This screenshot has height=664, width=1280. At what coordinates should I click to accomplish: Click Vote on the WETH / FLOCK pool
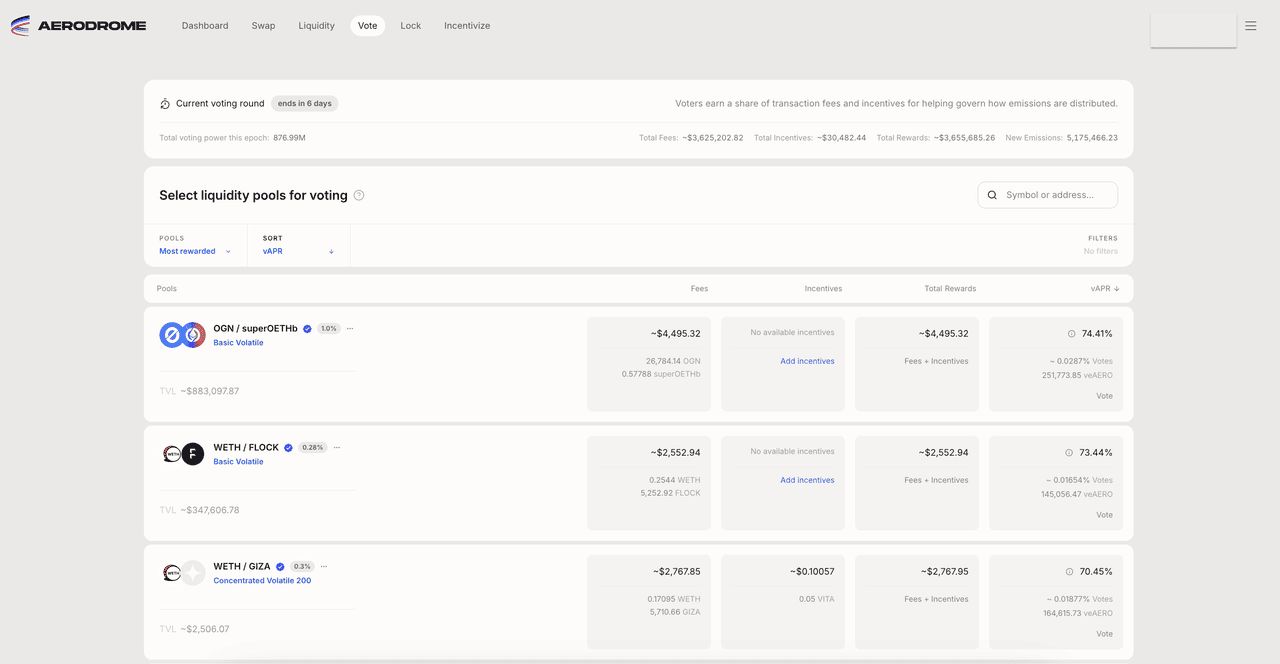[x=1104, y=515]
